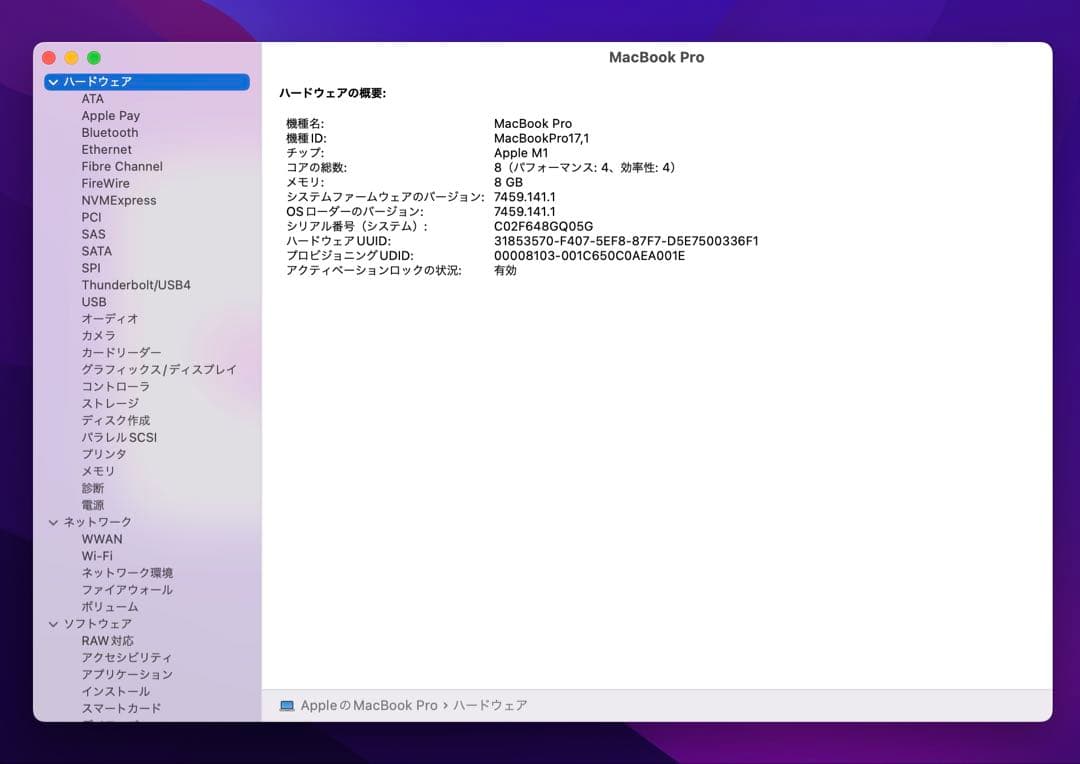Collapse the ソフトウェア section
The image size is (1080, 764).
pos(53,623)
